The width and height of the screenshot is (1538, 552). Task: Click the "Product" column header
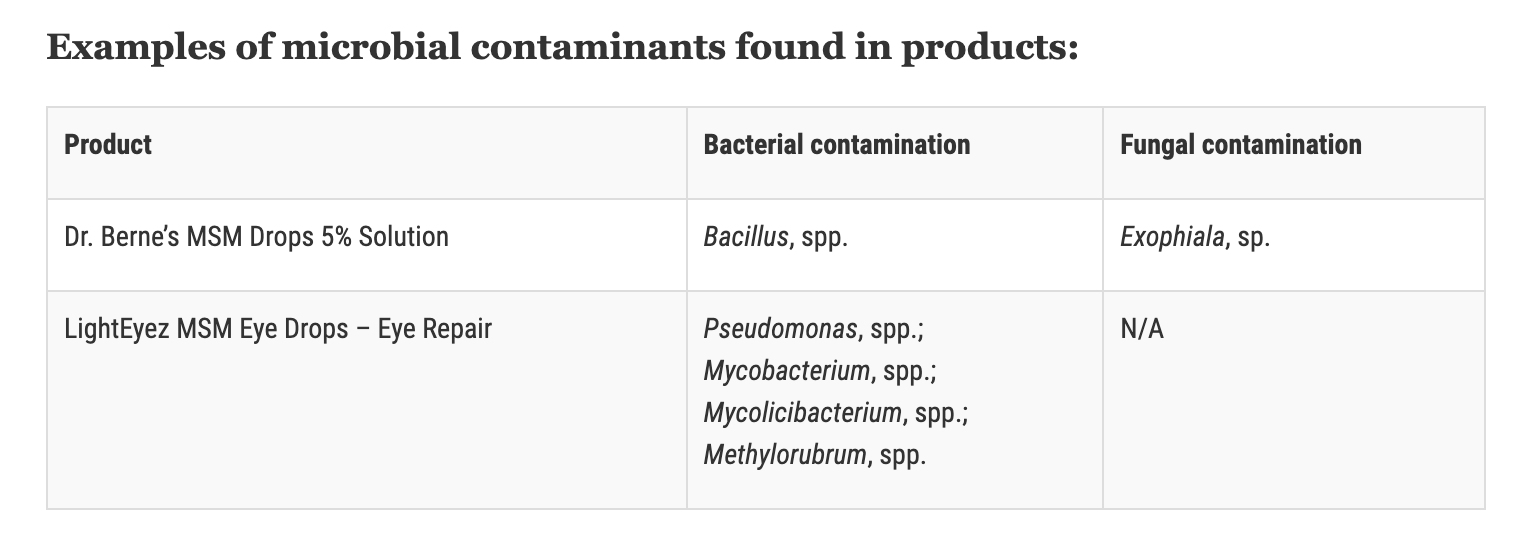point(108,145)
